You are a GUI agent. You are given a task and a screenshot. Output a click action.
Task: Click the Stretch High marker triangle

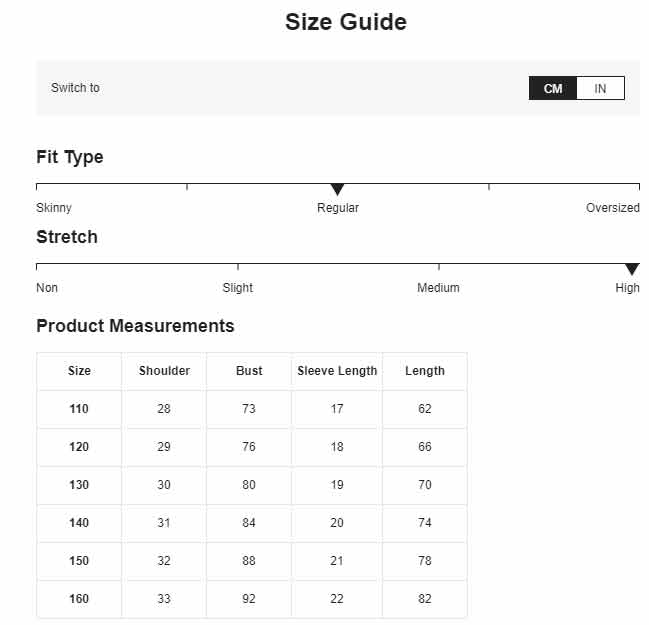632,269
